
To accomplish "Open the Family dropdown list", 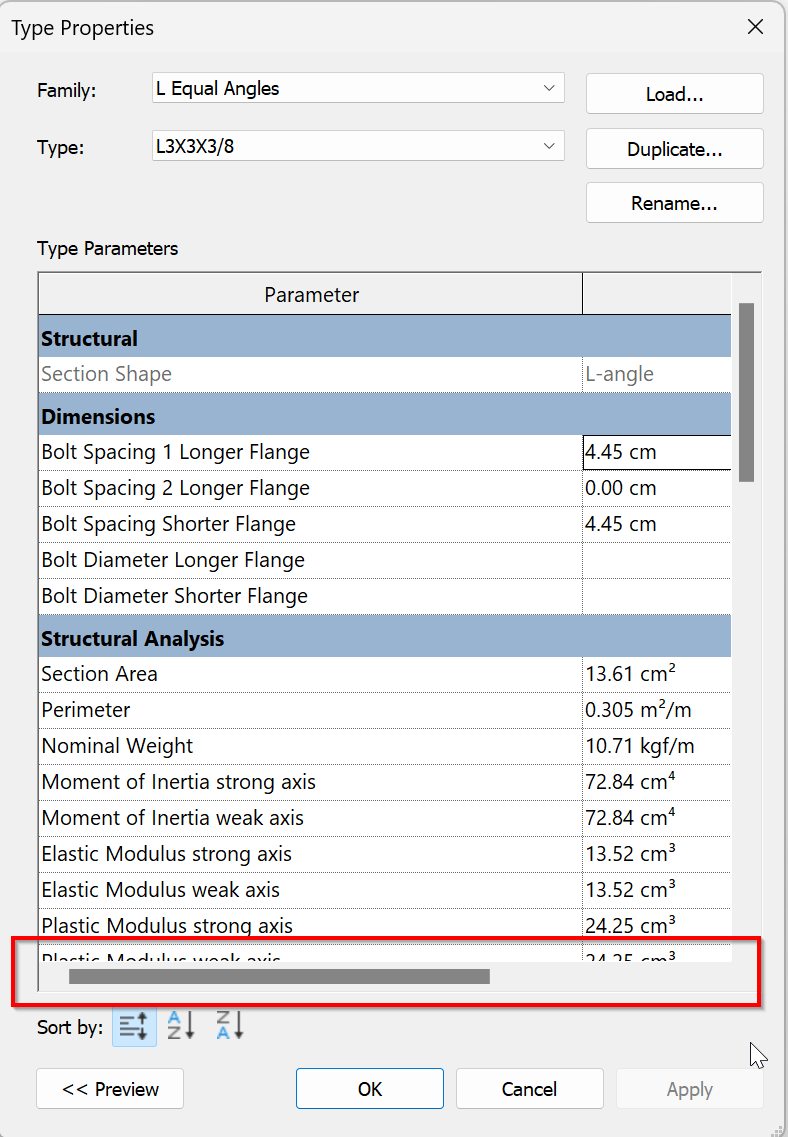I will [x=548, y=89].
